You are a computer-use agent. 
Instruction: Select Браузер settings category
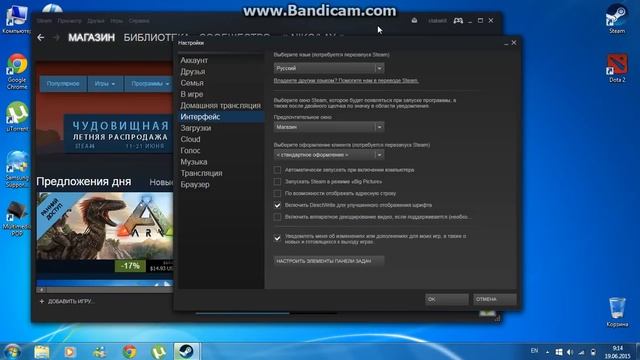click(x=195, y=184)
